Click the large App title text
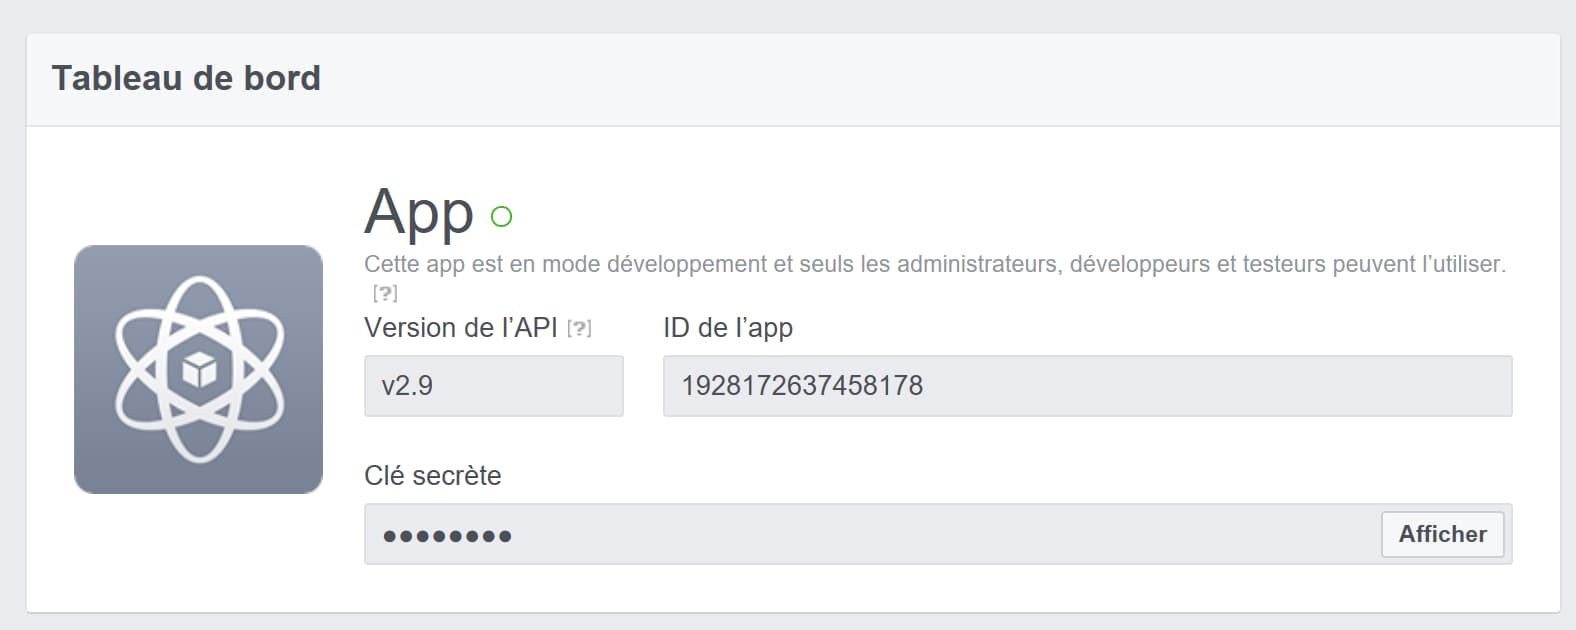This screenshot has height=630, width=1576. [419, 212]
